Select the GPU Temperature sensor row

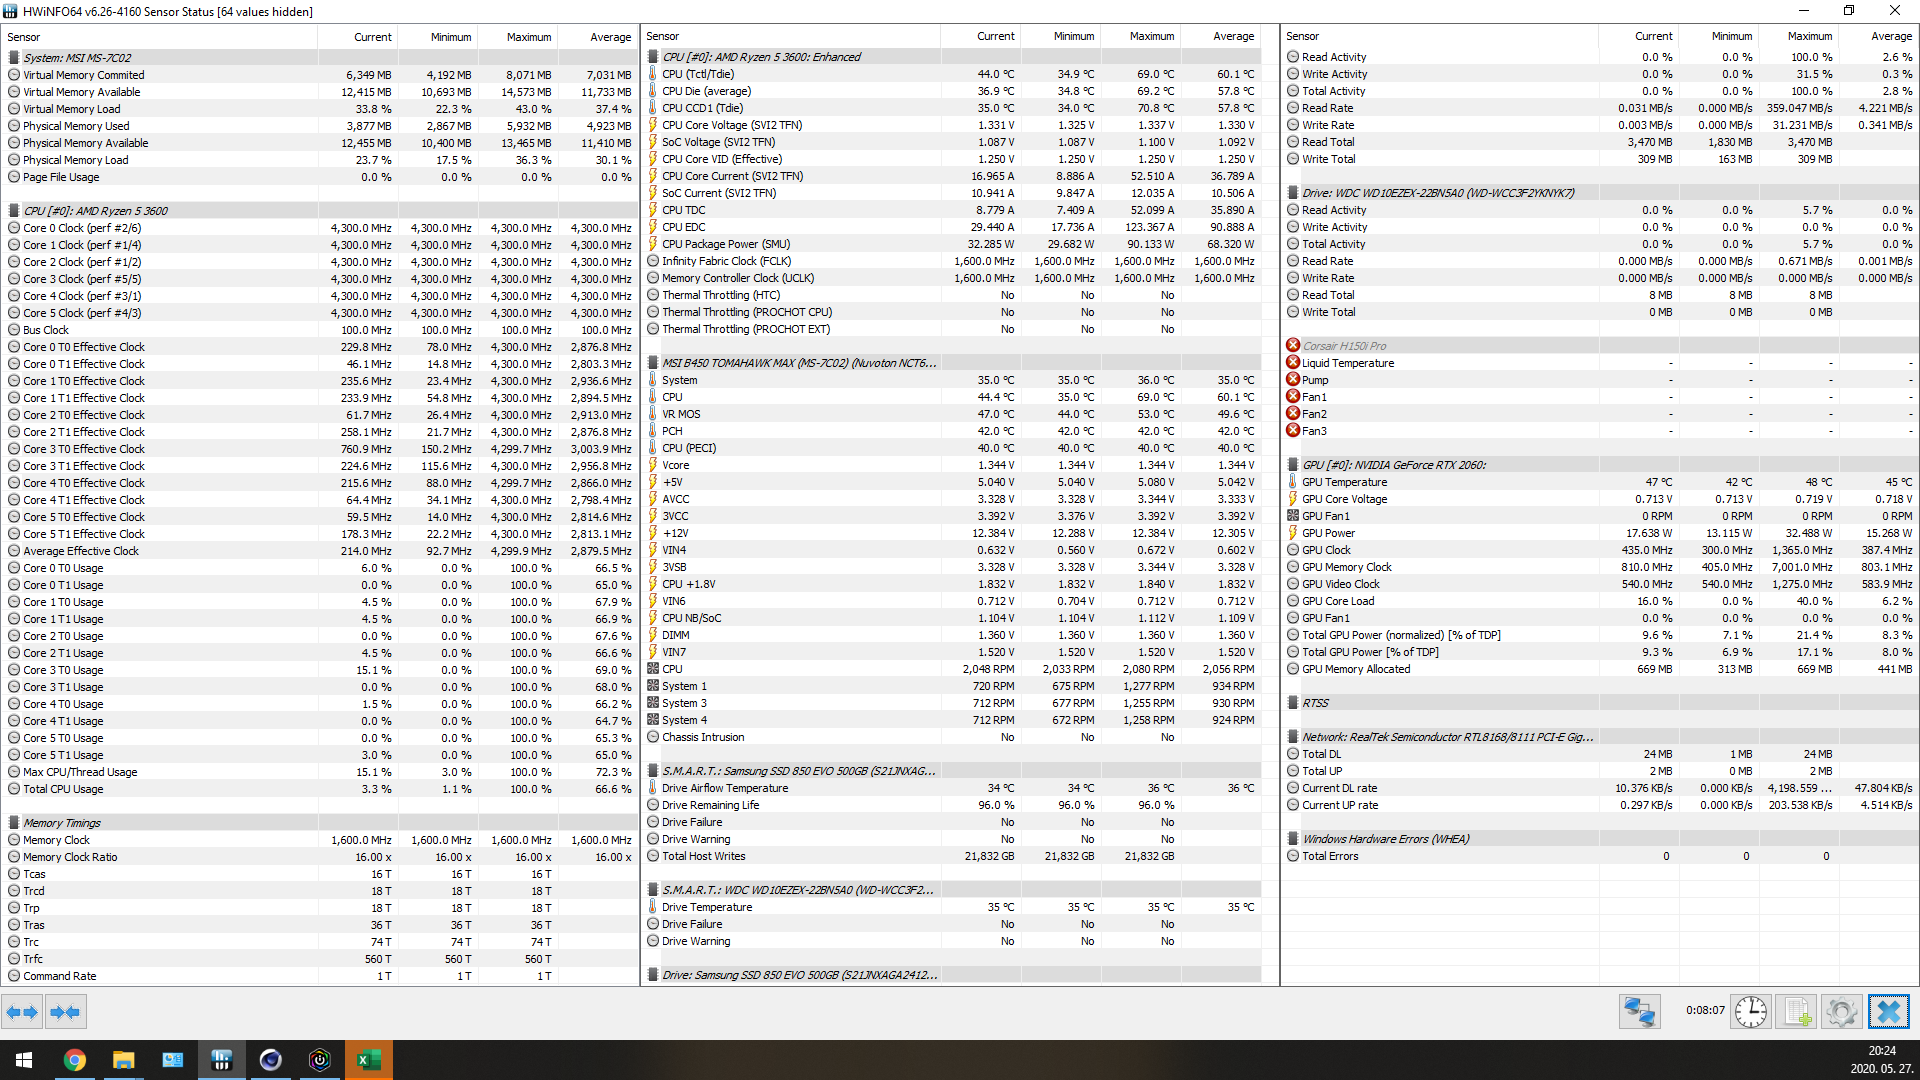click(x=1344, y=482)
